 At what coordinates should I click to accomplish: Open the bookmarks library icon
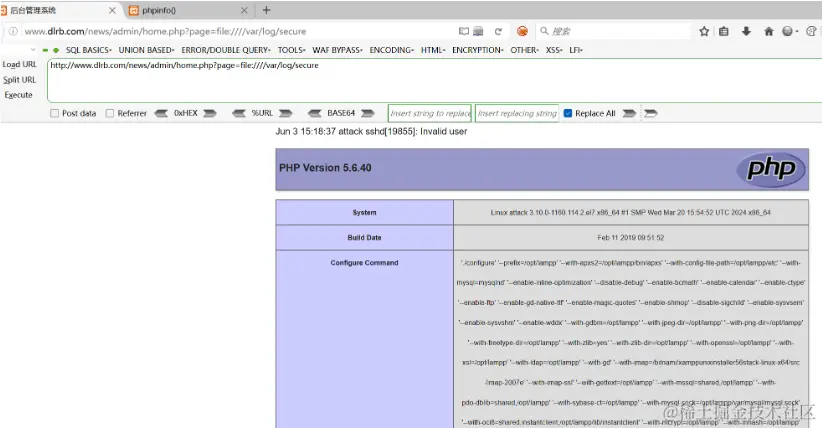[724, 31]
